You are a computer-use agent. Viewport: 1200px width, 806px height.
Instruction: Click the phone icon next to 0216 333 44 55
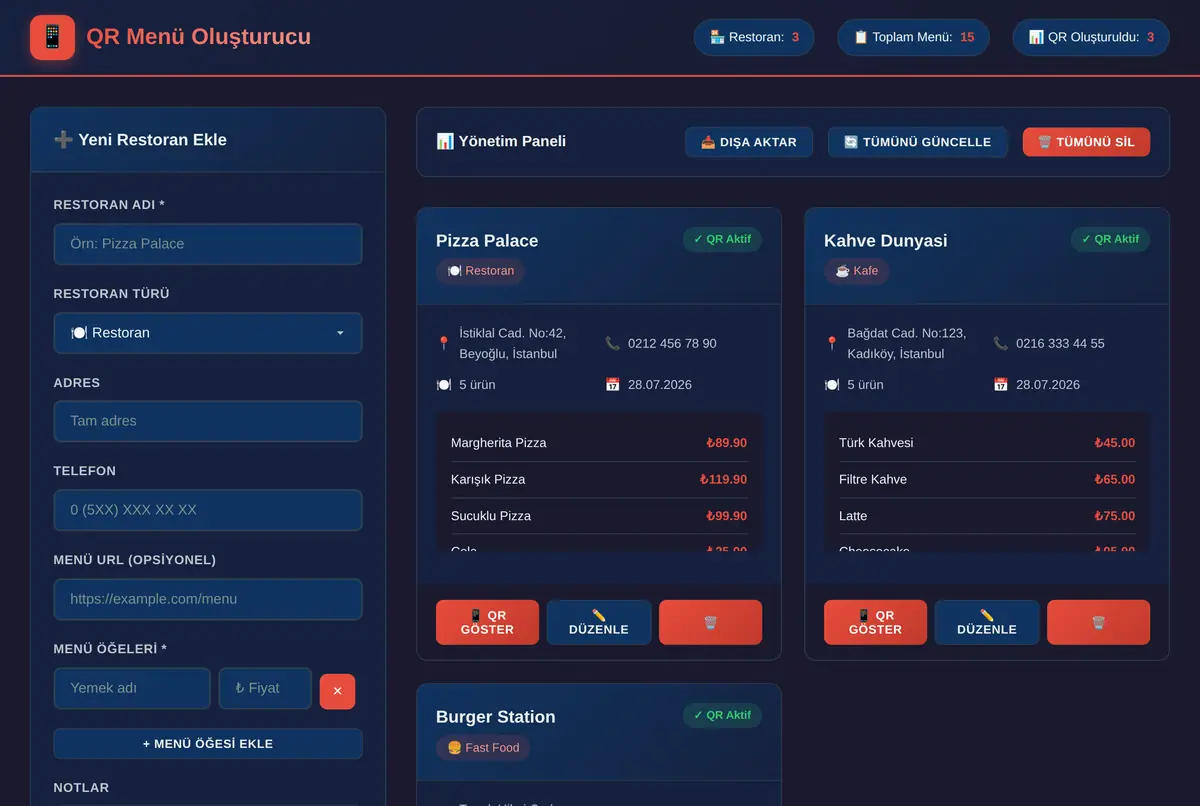click(x=1001, y=343)
